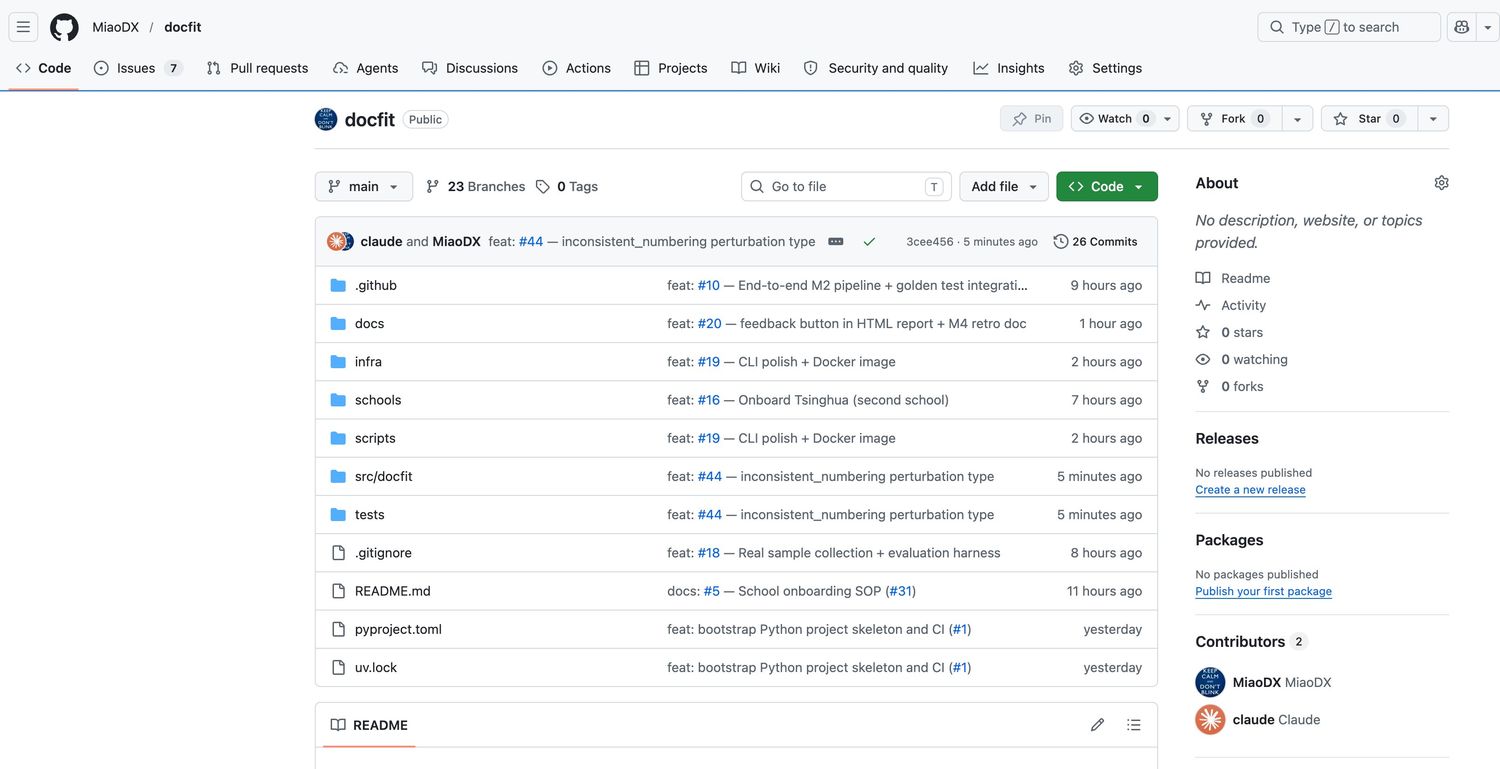Open the infra folder
Viewport: 1500px width, 769px height.
click(x=368, y=362)
